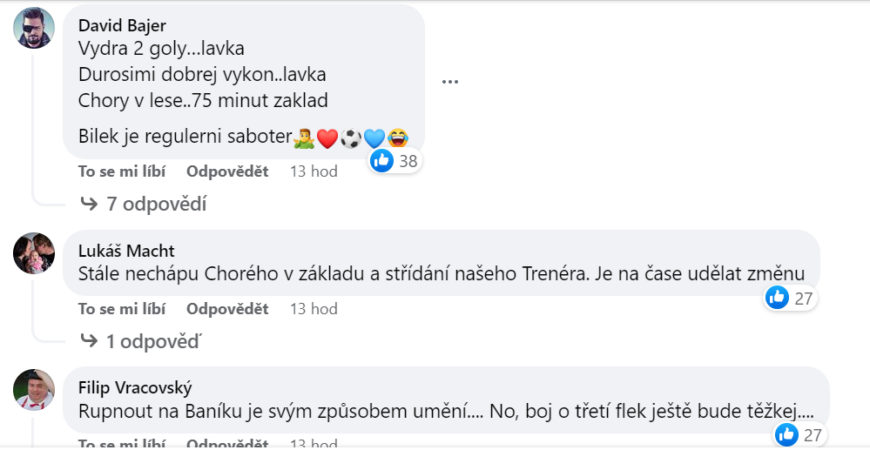
Task: Click the 13 hod timestamp on Lukáš Macht's comment
Action: pos(313,309)
